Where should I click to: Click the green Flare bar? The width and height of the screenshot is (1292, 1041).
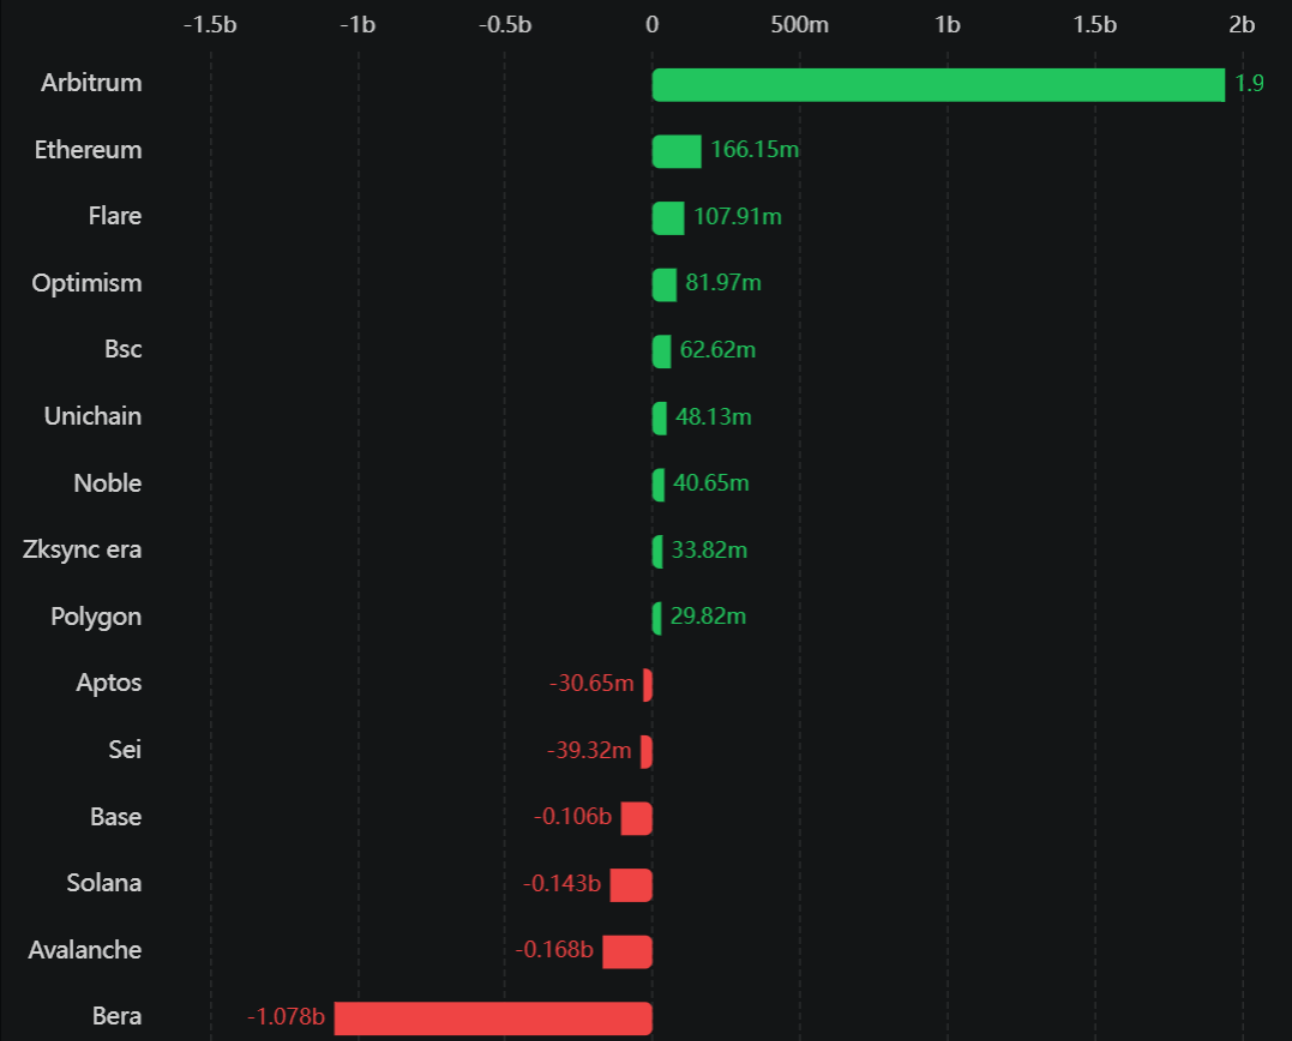click(x=668, y=218)
